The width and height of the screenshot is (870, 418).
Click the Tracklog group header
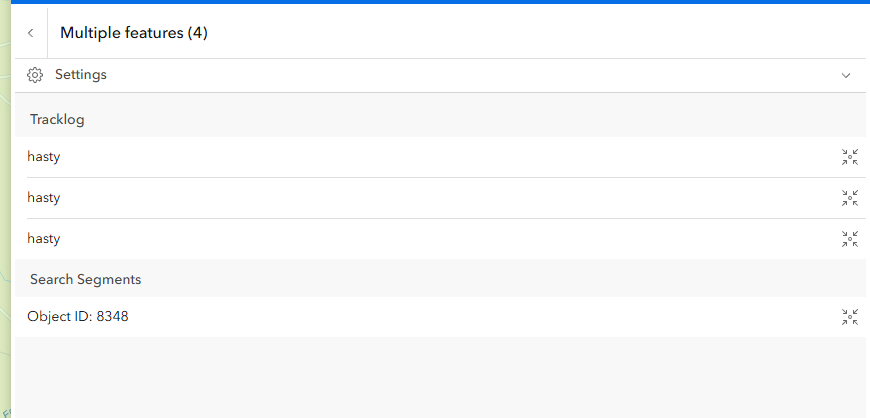pos(57,120)
